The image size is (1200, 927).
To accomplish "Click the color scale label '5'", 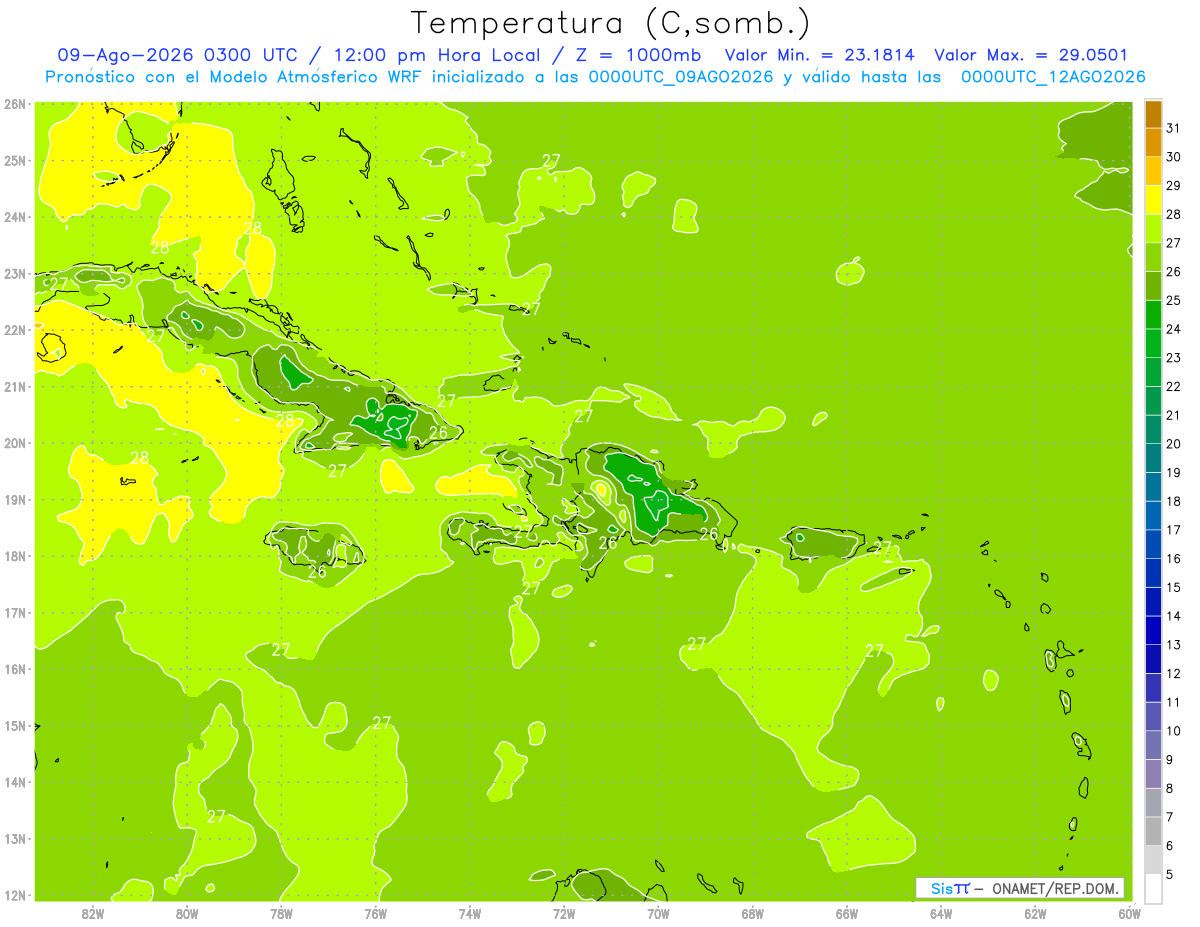I will [1169, 874].
